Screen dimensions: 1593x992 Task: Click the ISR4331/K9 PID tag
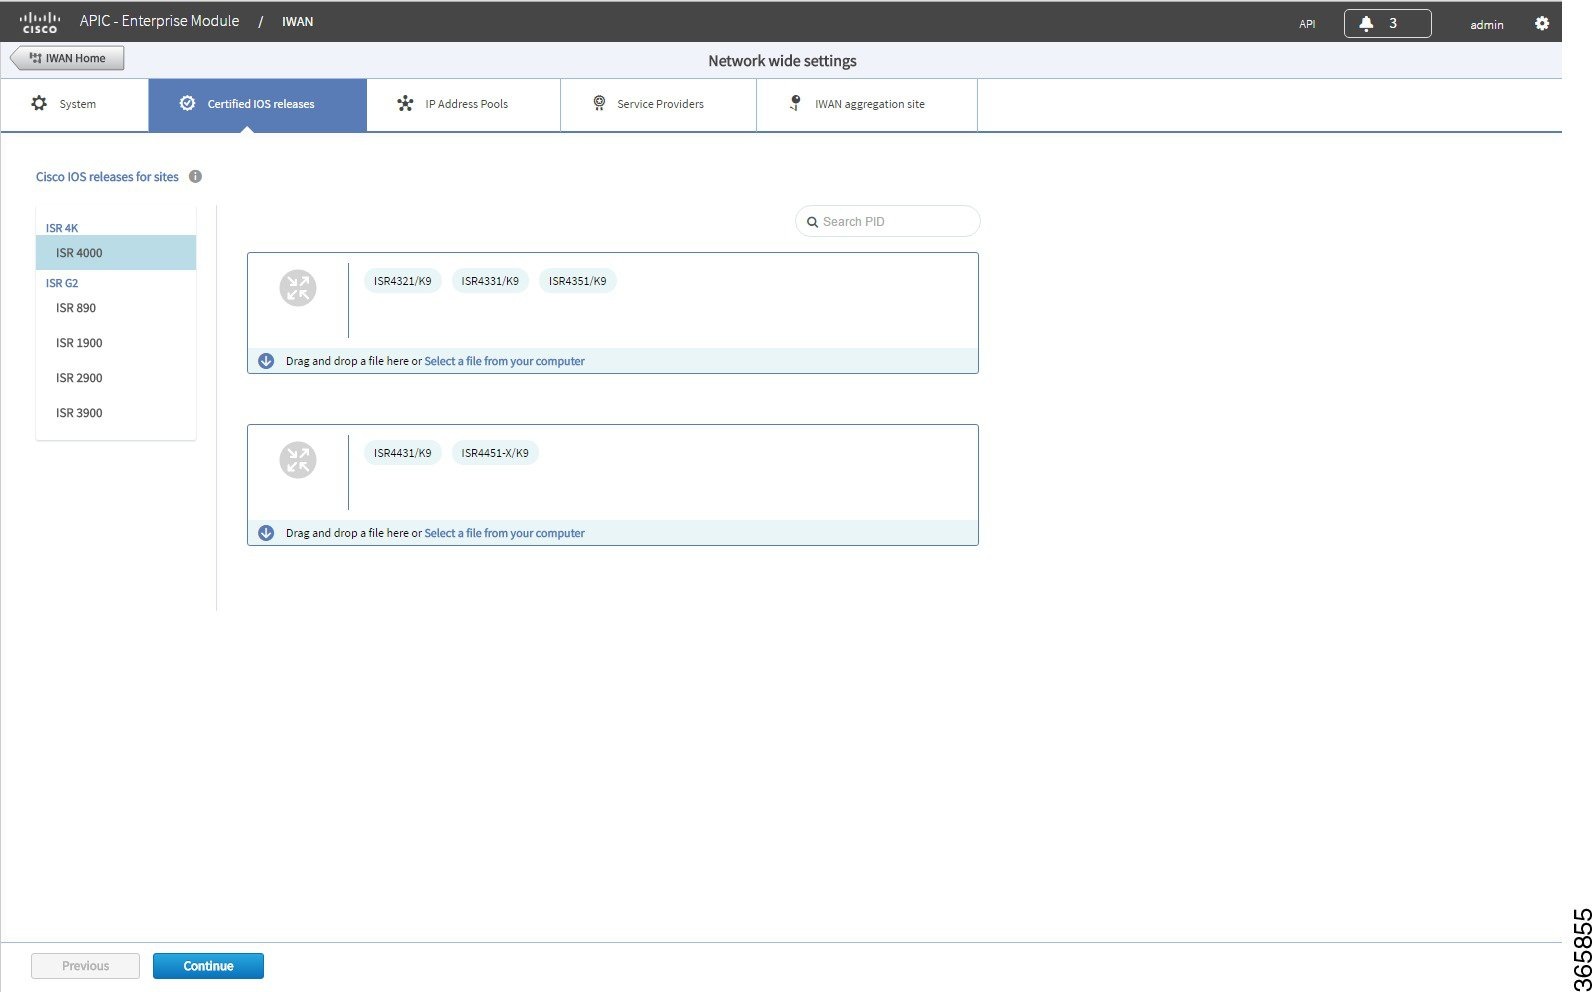tap(490, 281)
